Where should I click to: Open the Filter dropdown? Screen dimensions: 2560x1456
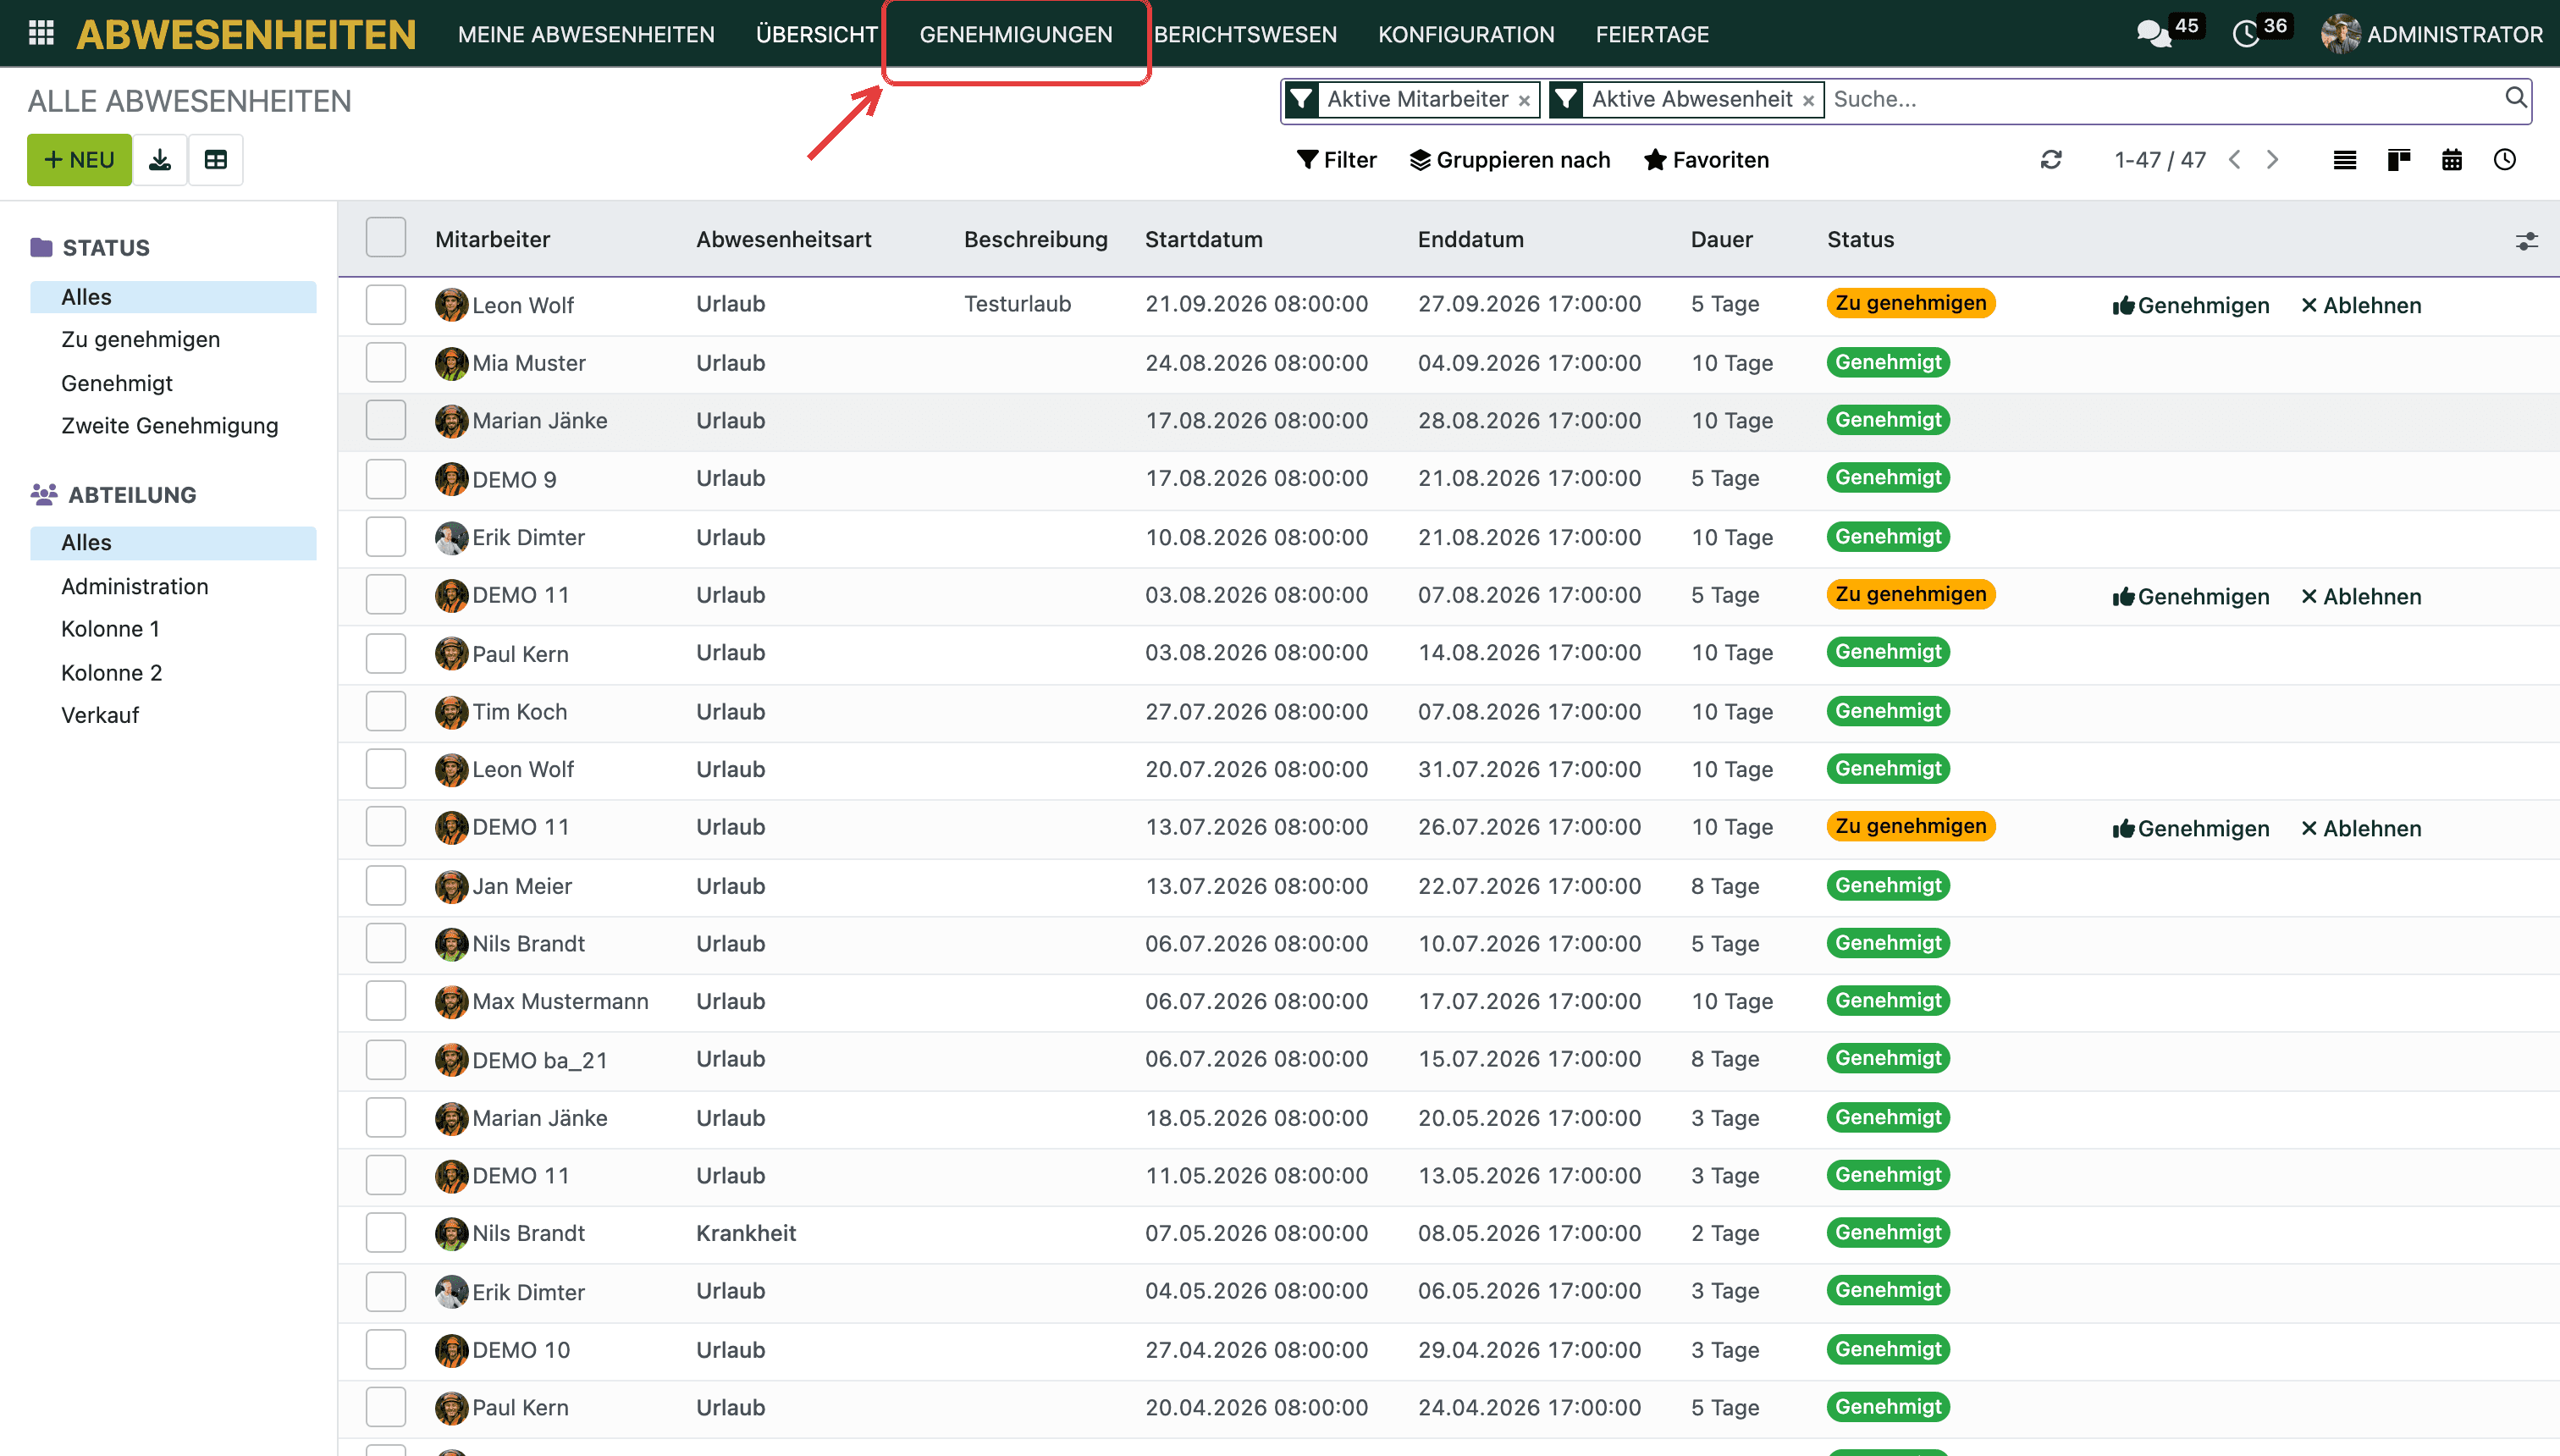tap(1336, 160)
